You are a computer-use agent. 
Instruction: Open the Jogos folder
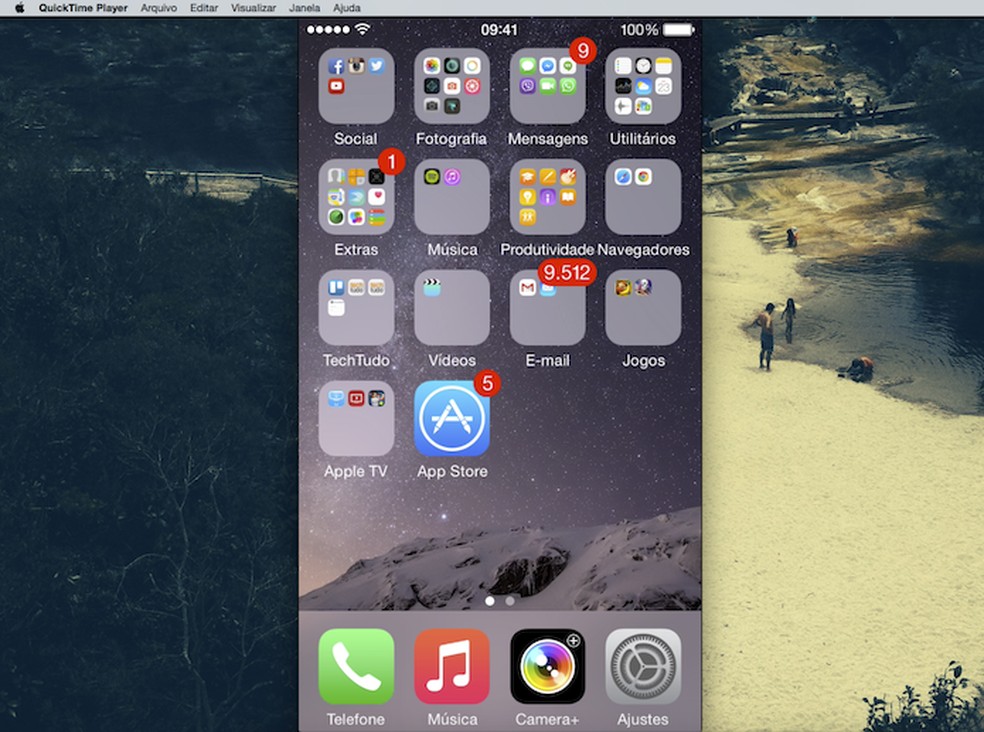tap(643, 308)
